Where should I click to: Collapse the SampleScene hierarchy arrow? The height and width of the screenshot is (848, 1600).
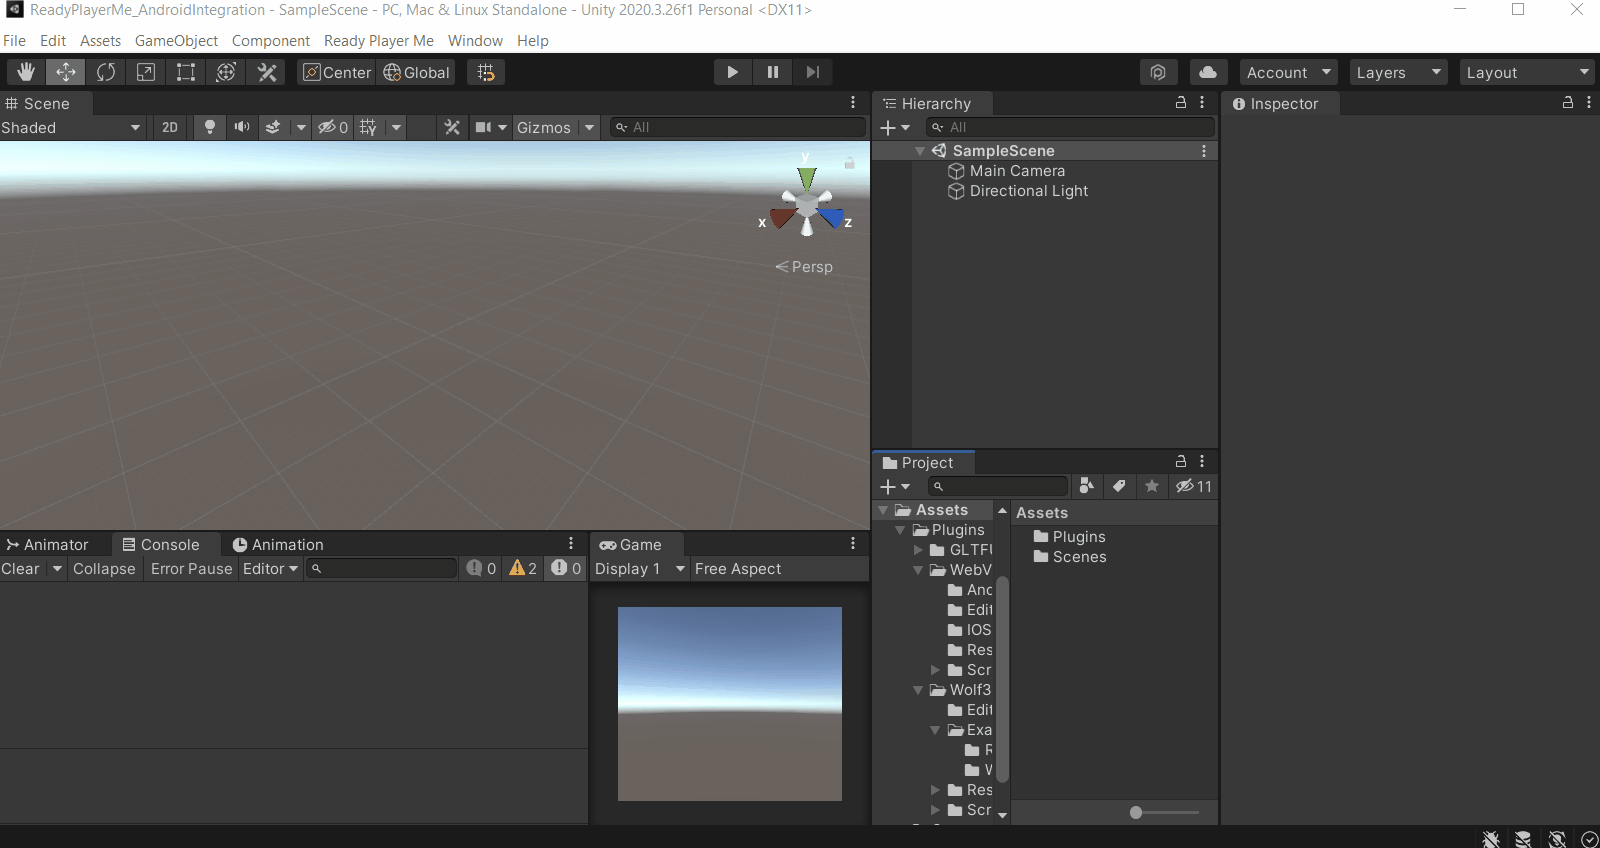coord(919,151)
